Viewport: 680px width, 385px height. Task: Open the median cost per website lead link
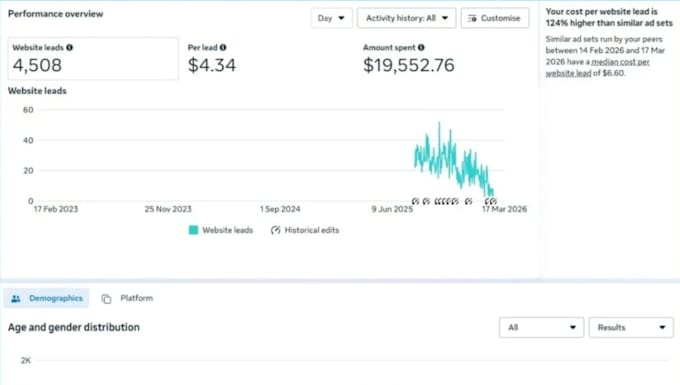(598, 67)
